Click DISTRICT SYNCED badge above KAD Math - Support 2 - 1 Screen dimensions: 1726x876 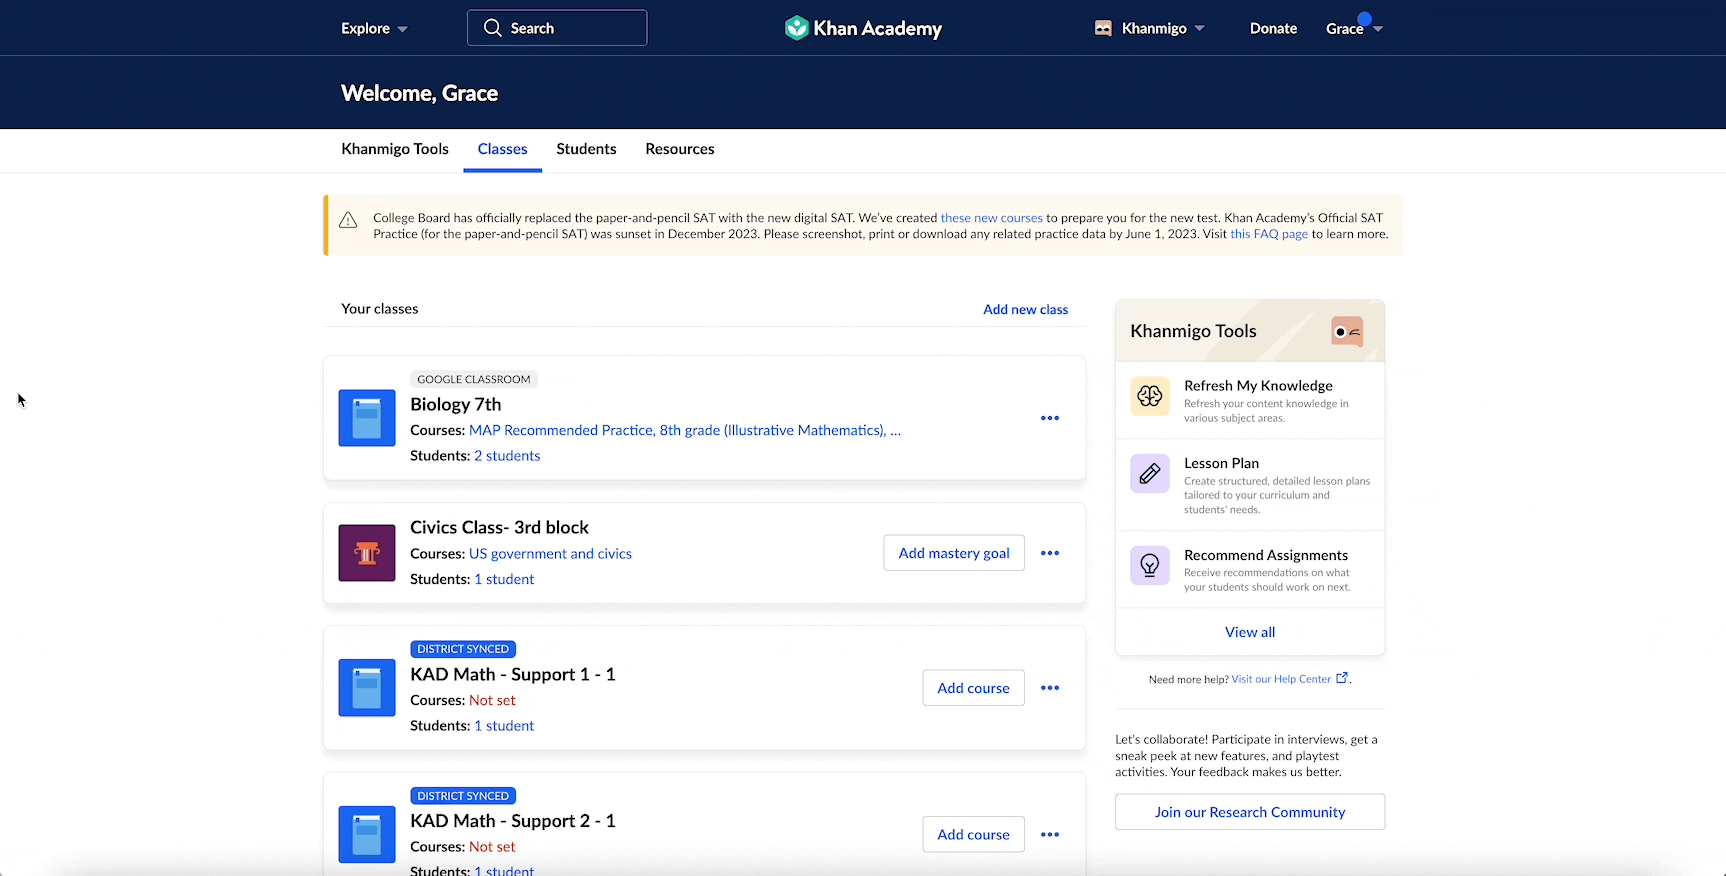pyautogui.click(x=463, y=796)
